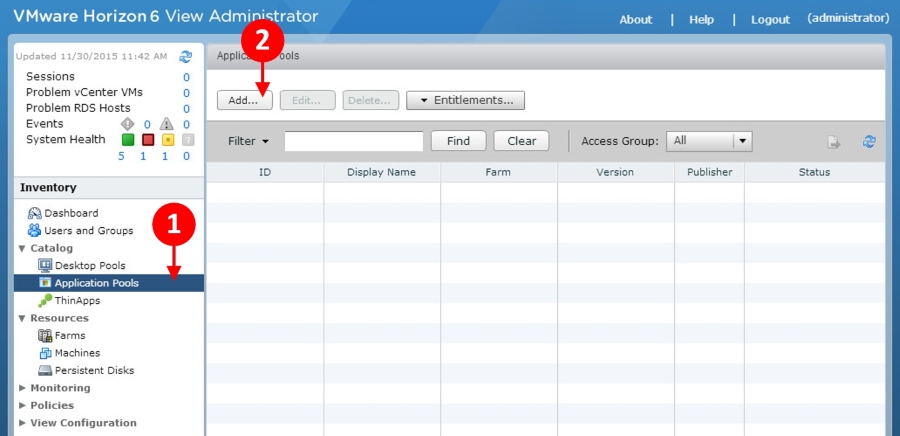900x436 pixels.
Task: Click the Users and Groups people icon
Action: click(x=34, y=231)
